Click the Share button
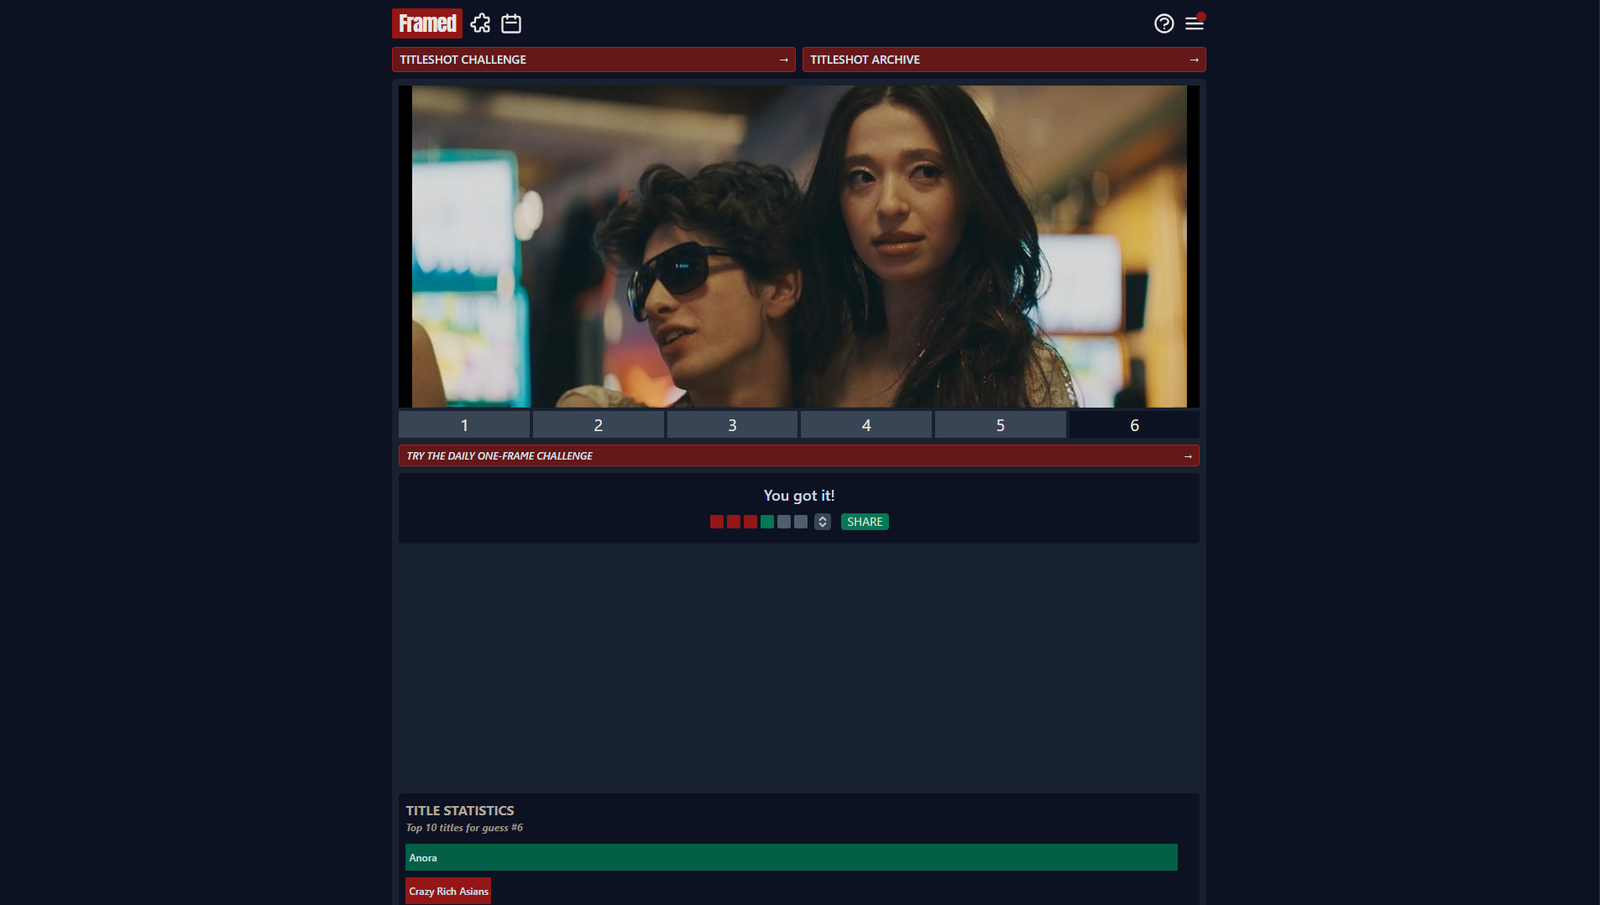Viewport: 1600px width, 905px height. [x=865, y=522]
